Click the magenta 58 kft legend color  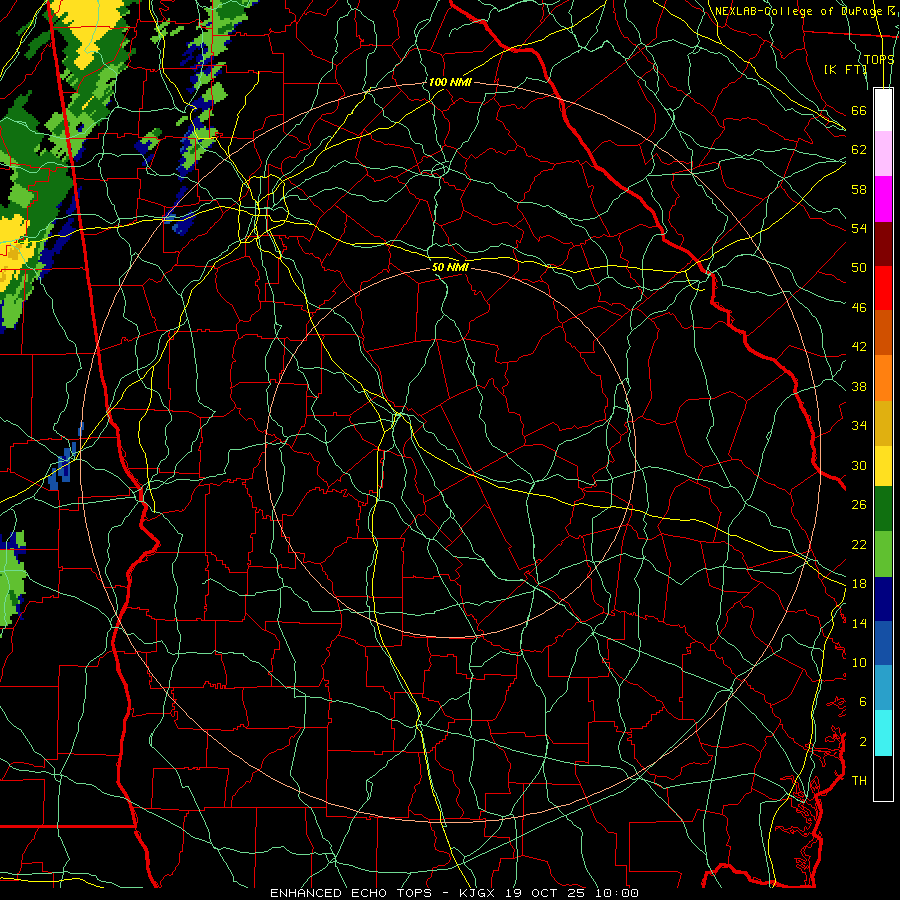coord(883,199)
